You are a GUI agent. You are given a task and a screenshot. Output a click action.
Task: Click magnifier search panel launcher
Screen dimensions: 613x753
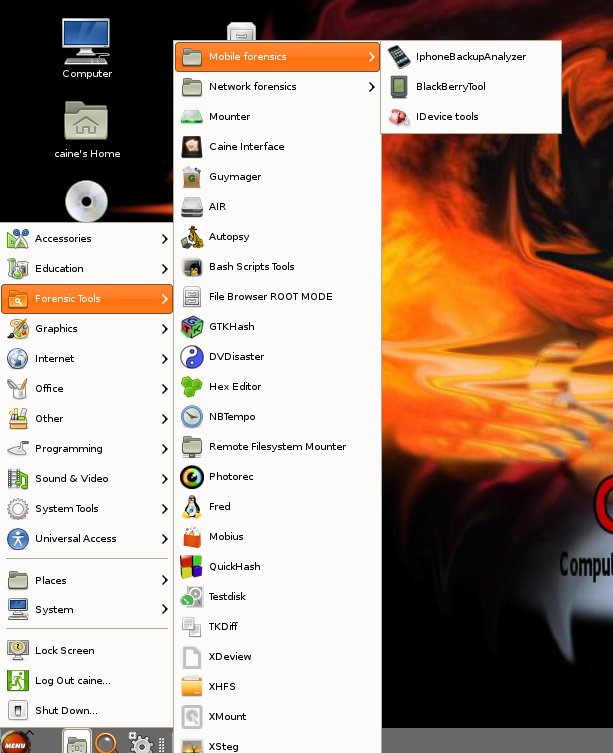[x=107, y=743]
